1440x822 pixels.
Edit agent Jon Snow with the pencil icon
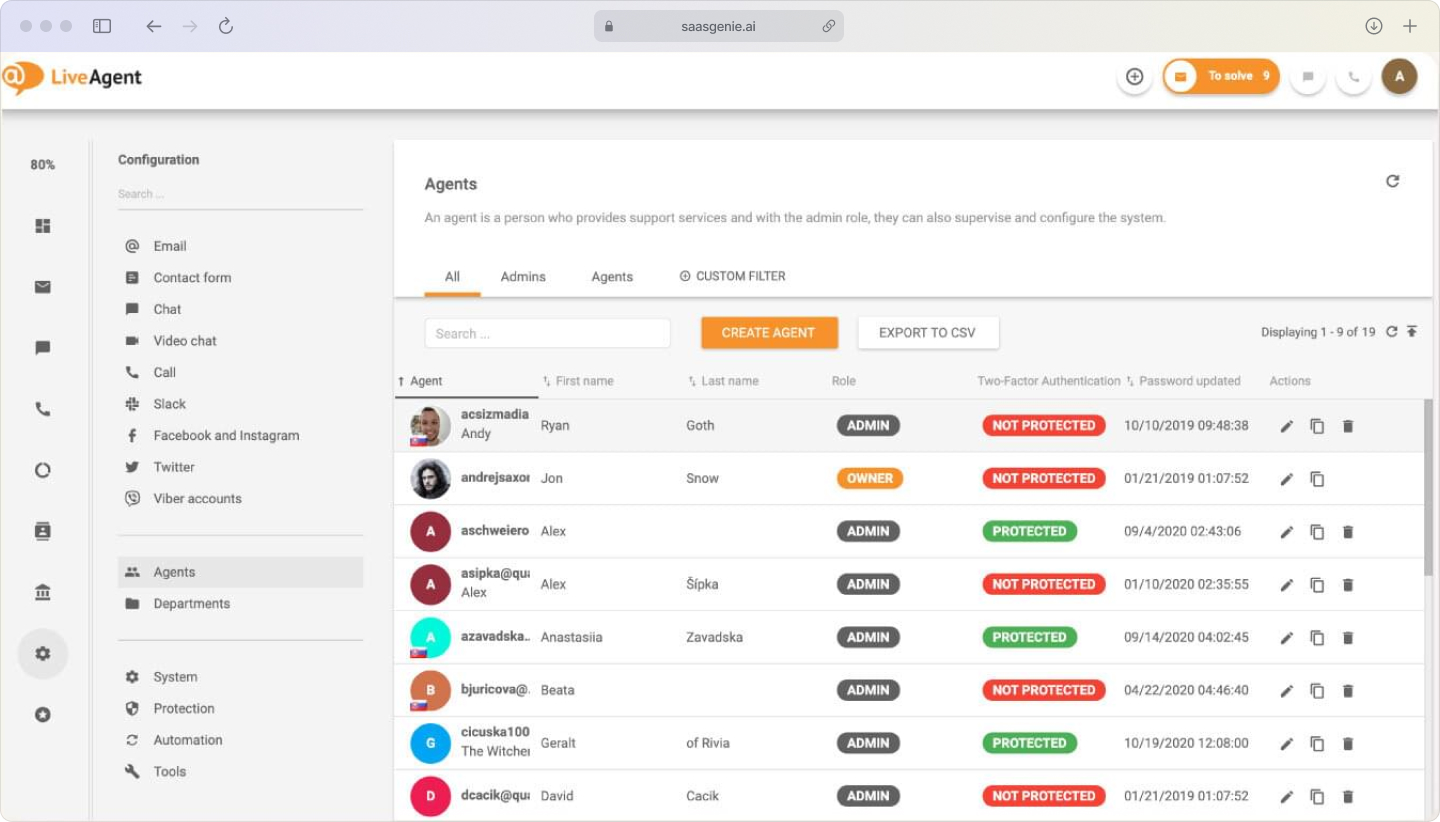(1286, 478)
